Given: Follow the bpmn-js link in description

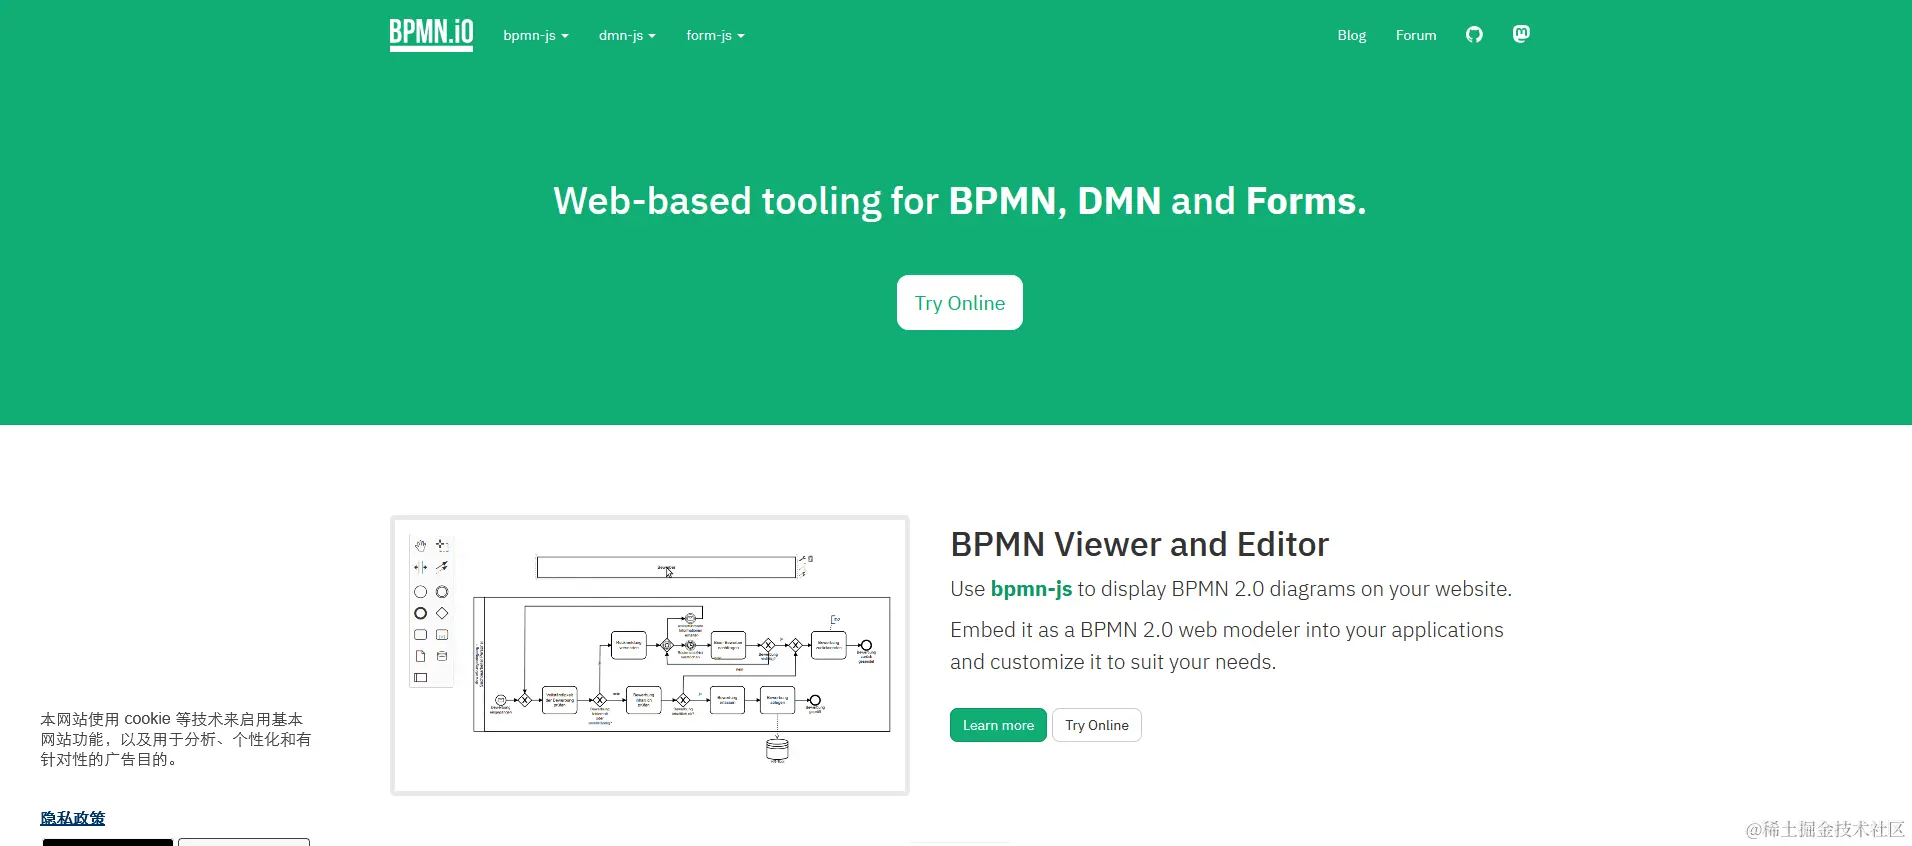Looking at the screenshot, I should click(1031, 589).
